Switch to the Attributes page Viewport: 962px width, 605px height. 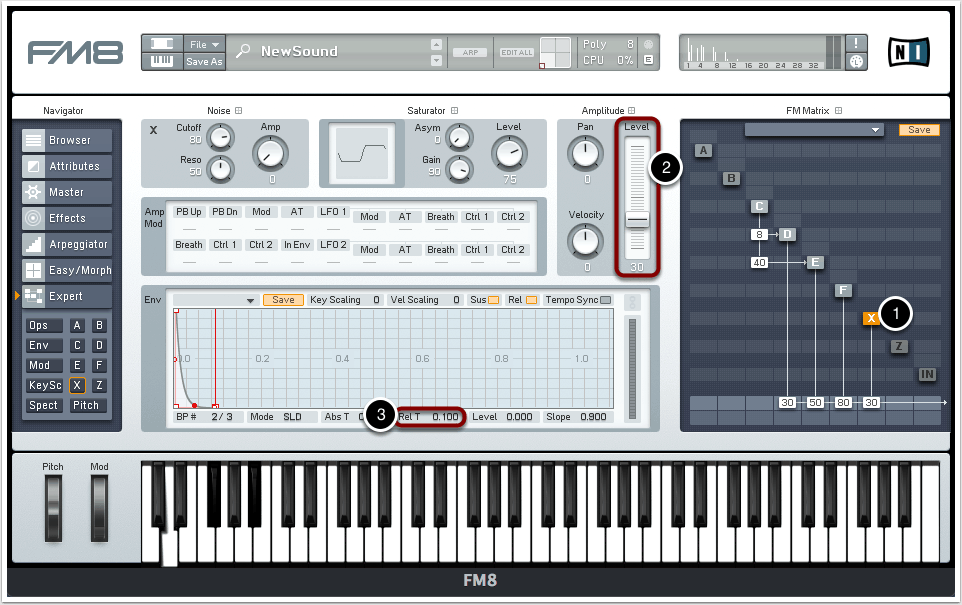click(x=68, y=167)
